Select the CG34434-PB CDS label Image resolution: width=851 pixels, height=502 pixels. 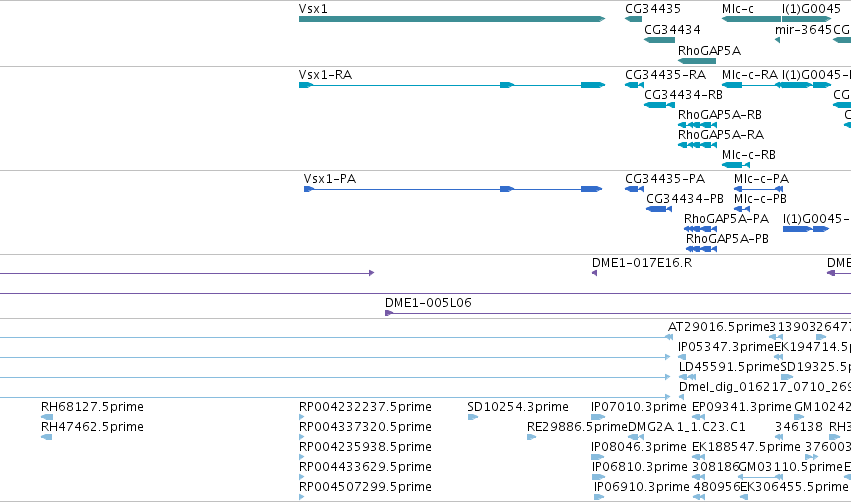pos(685,199)
